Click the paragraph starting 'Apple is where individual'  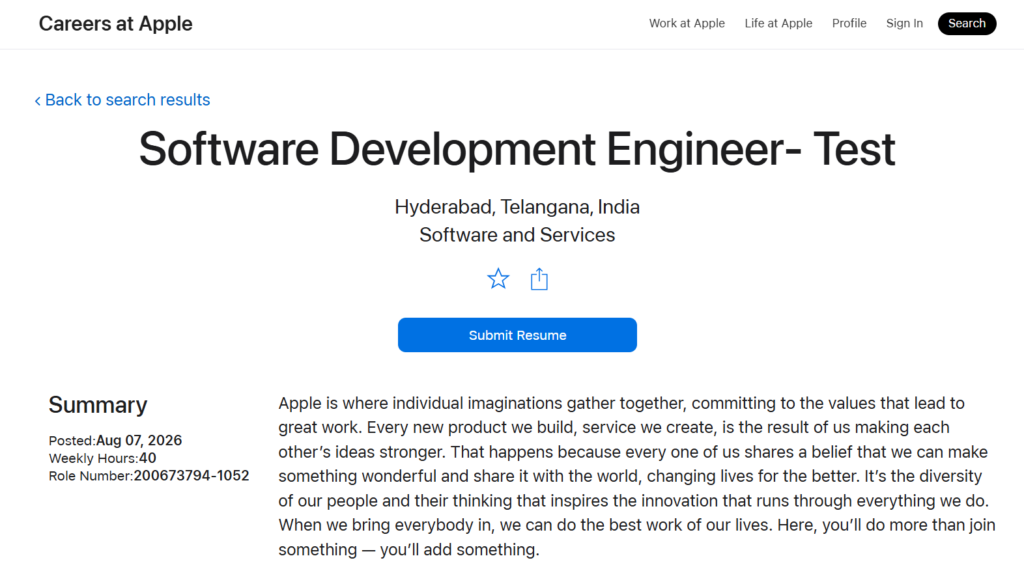[637, 476]
